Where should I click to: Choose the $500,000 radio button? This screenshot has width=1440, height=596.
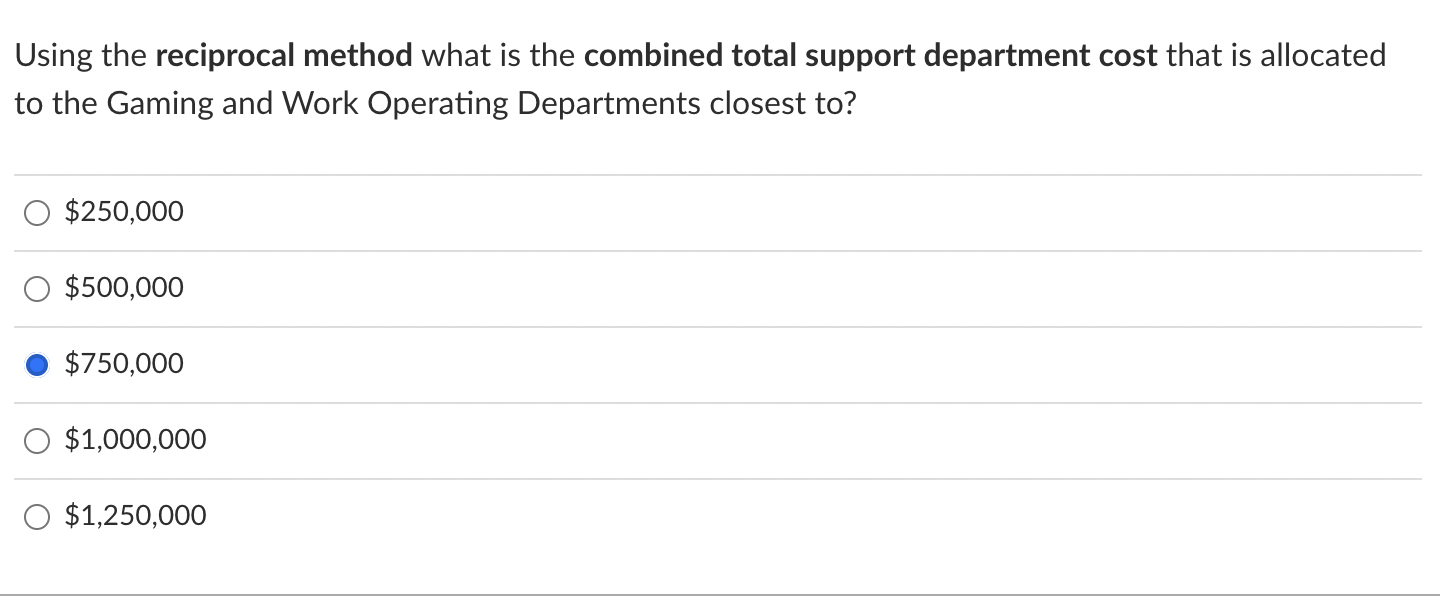[37, 288]
